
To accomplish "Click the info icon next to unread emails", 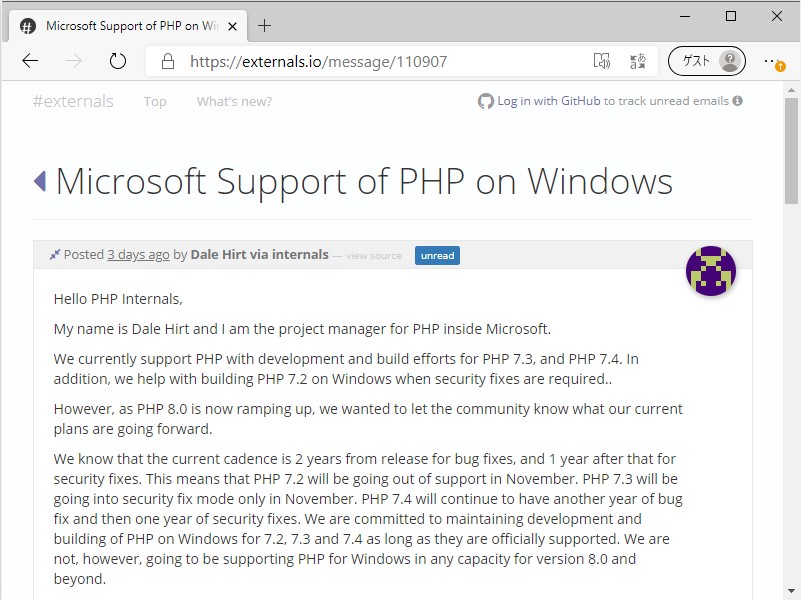I will click(x=737, y=101).
